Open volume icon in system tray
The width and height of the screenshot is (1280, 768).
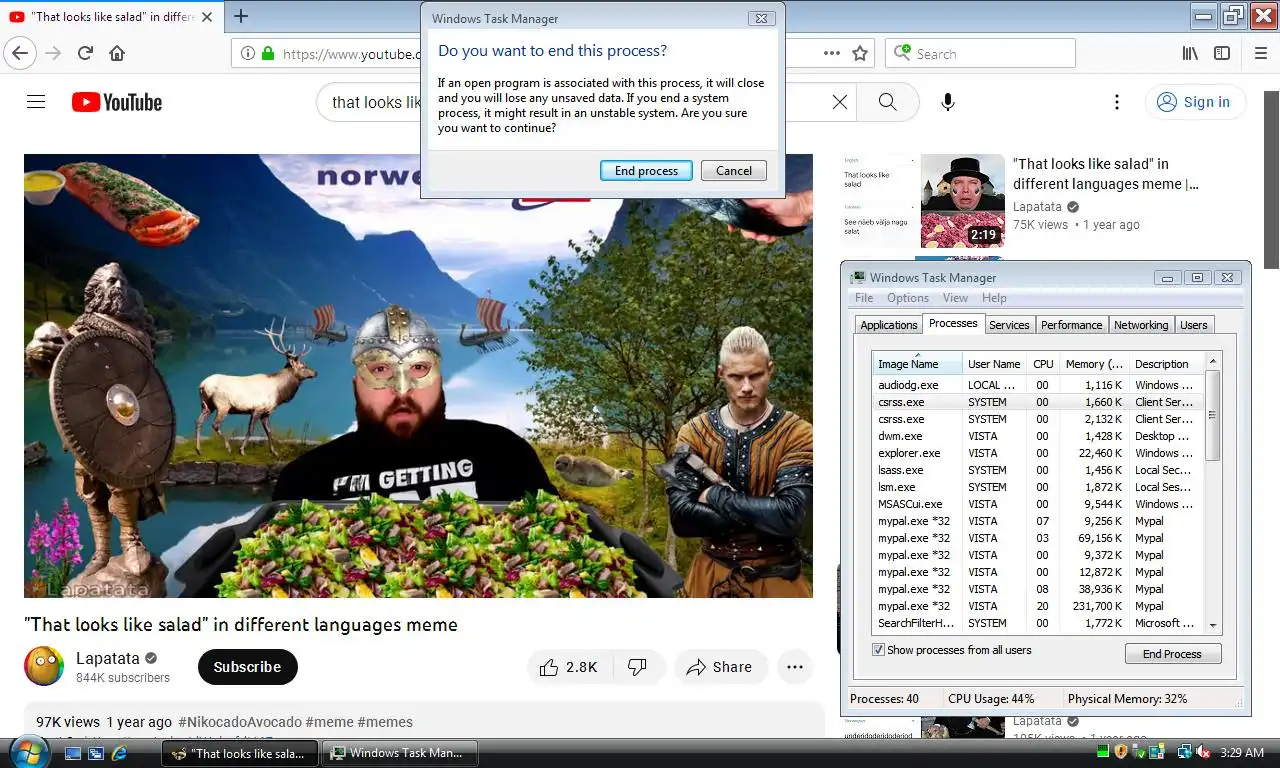click(x=1203, y=752)
